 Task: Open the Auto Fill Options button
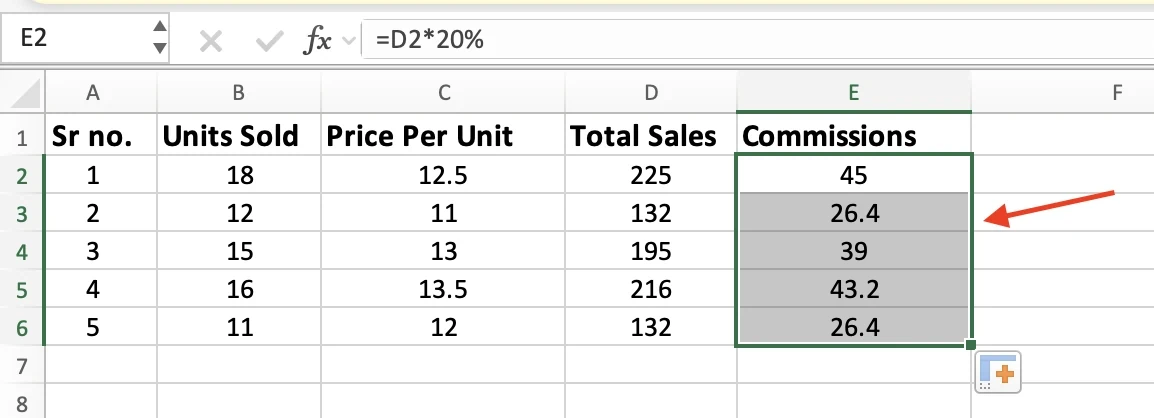point(998,372)
